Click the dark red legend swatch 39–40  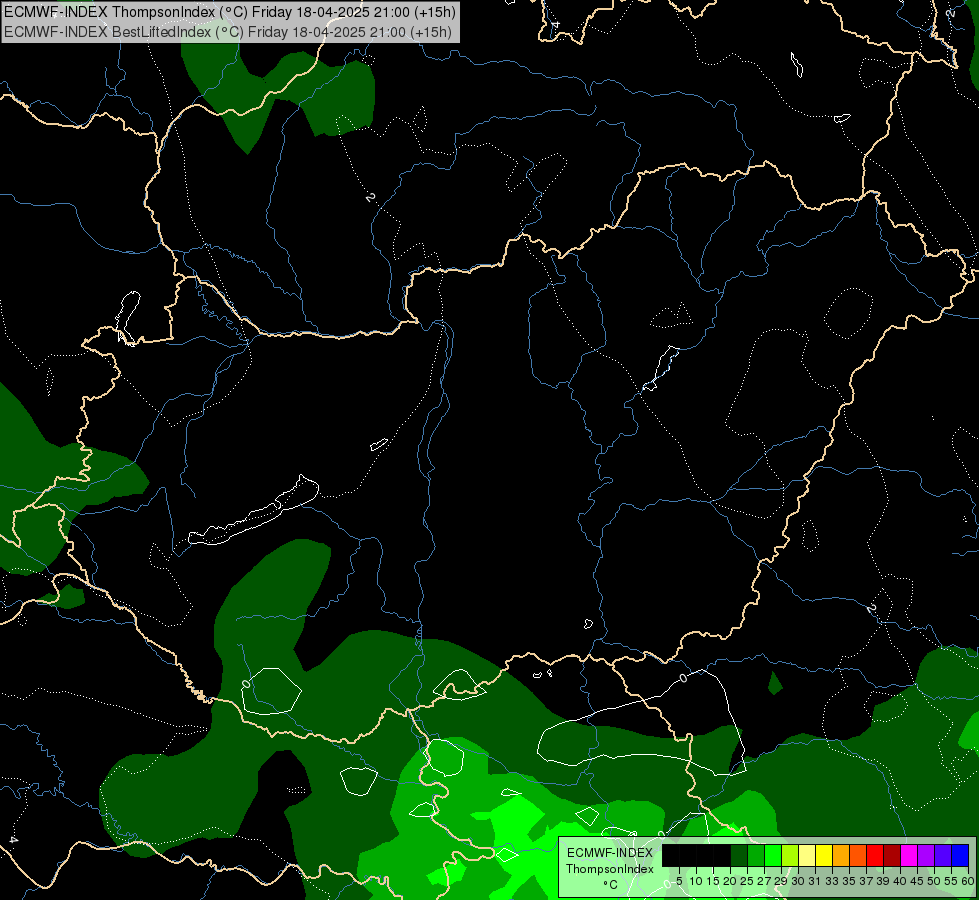click(x=892, y=855)
